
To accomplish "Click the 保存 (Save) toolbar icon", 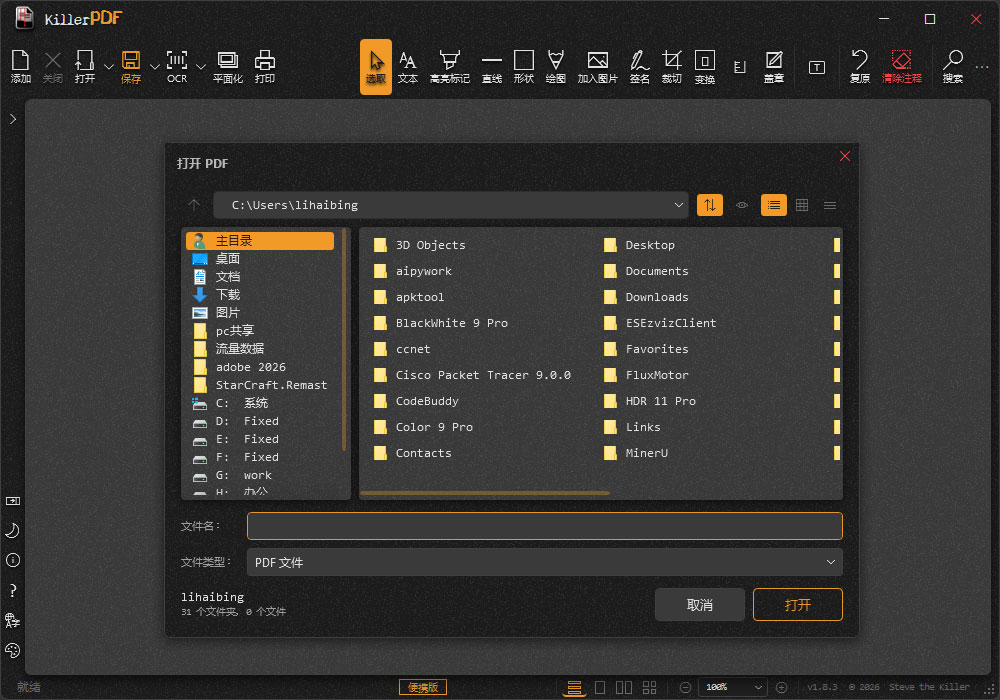I will pos(131,66).
